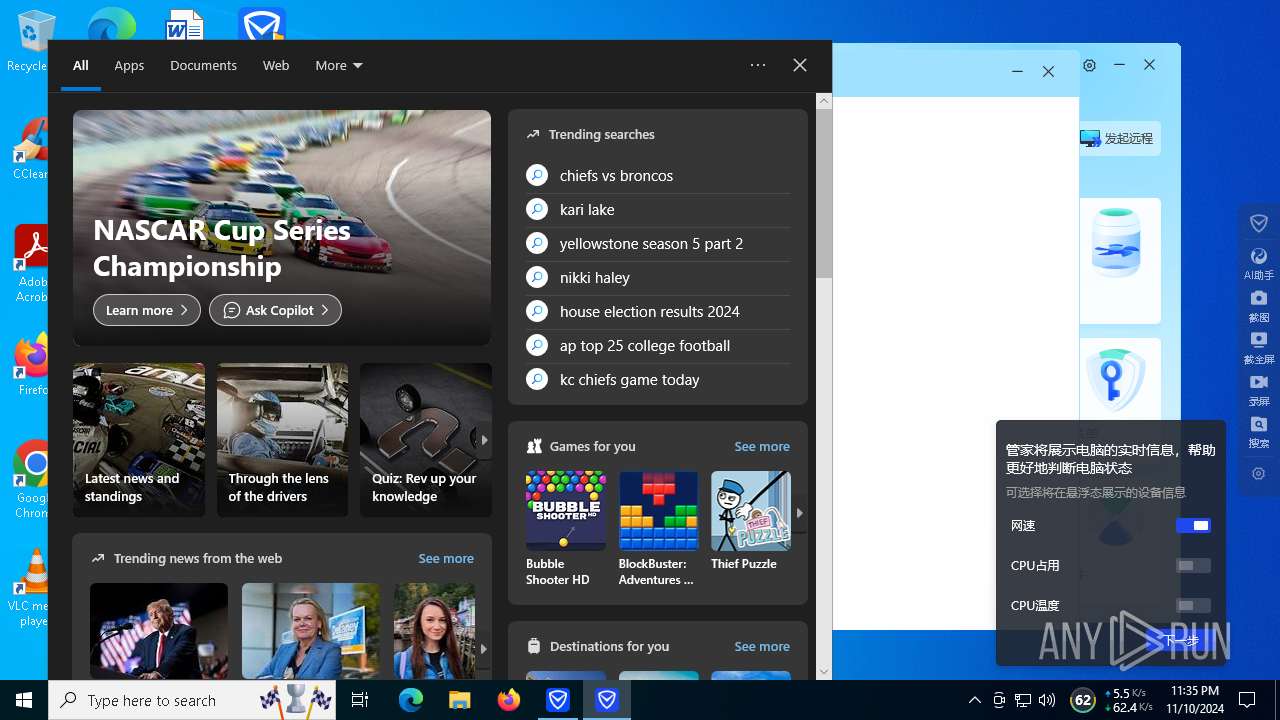Open the Windows Start menu
This screenshot has height=720, width=1280.
click(x=24, y=700)
